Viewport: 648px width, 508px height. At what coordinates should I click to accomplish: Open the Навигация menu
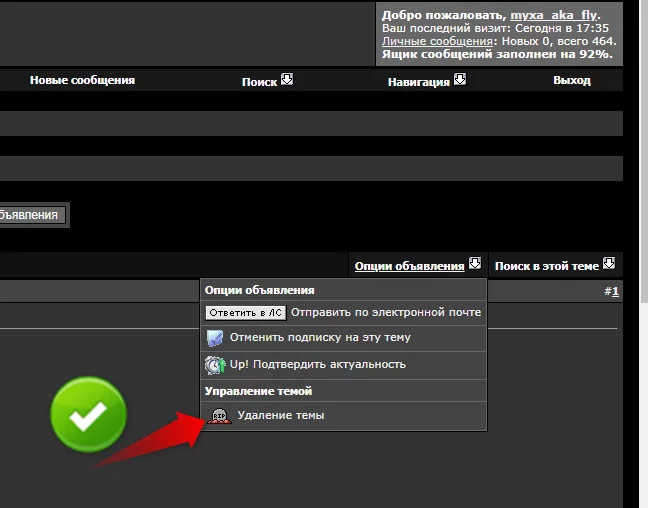(x=418, y=82)
